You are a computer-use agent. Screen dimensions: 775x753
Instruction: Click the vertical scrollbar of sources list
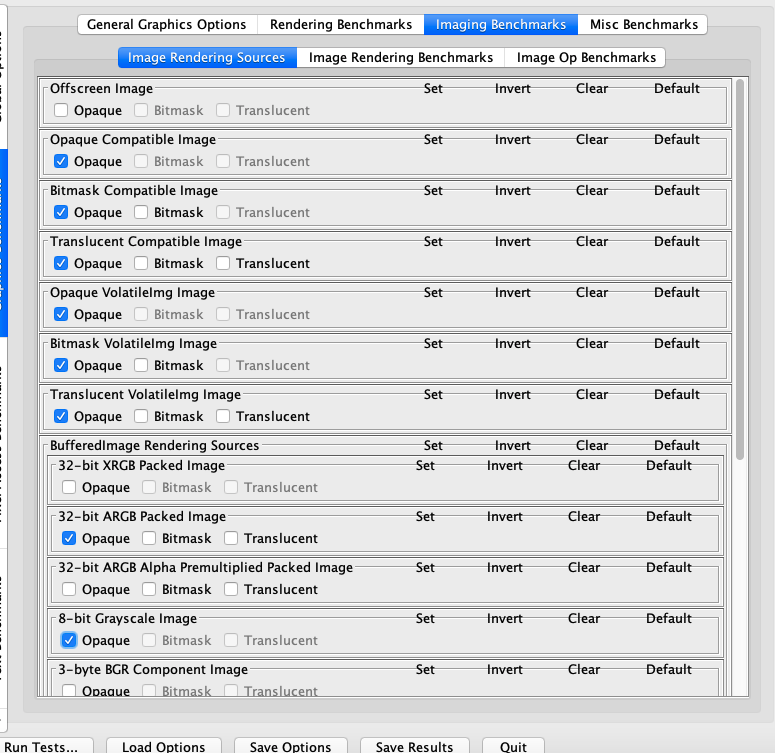tap(740, 270)
